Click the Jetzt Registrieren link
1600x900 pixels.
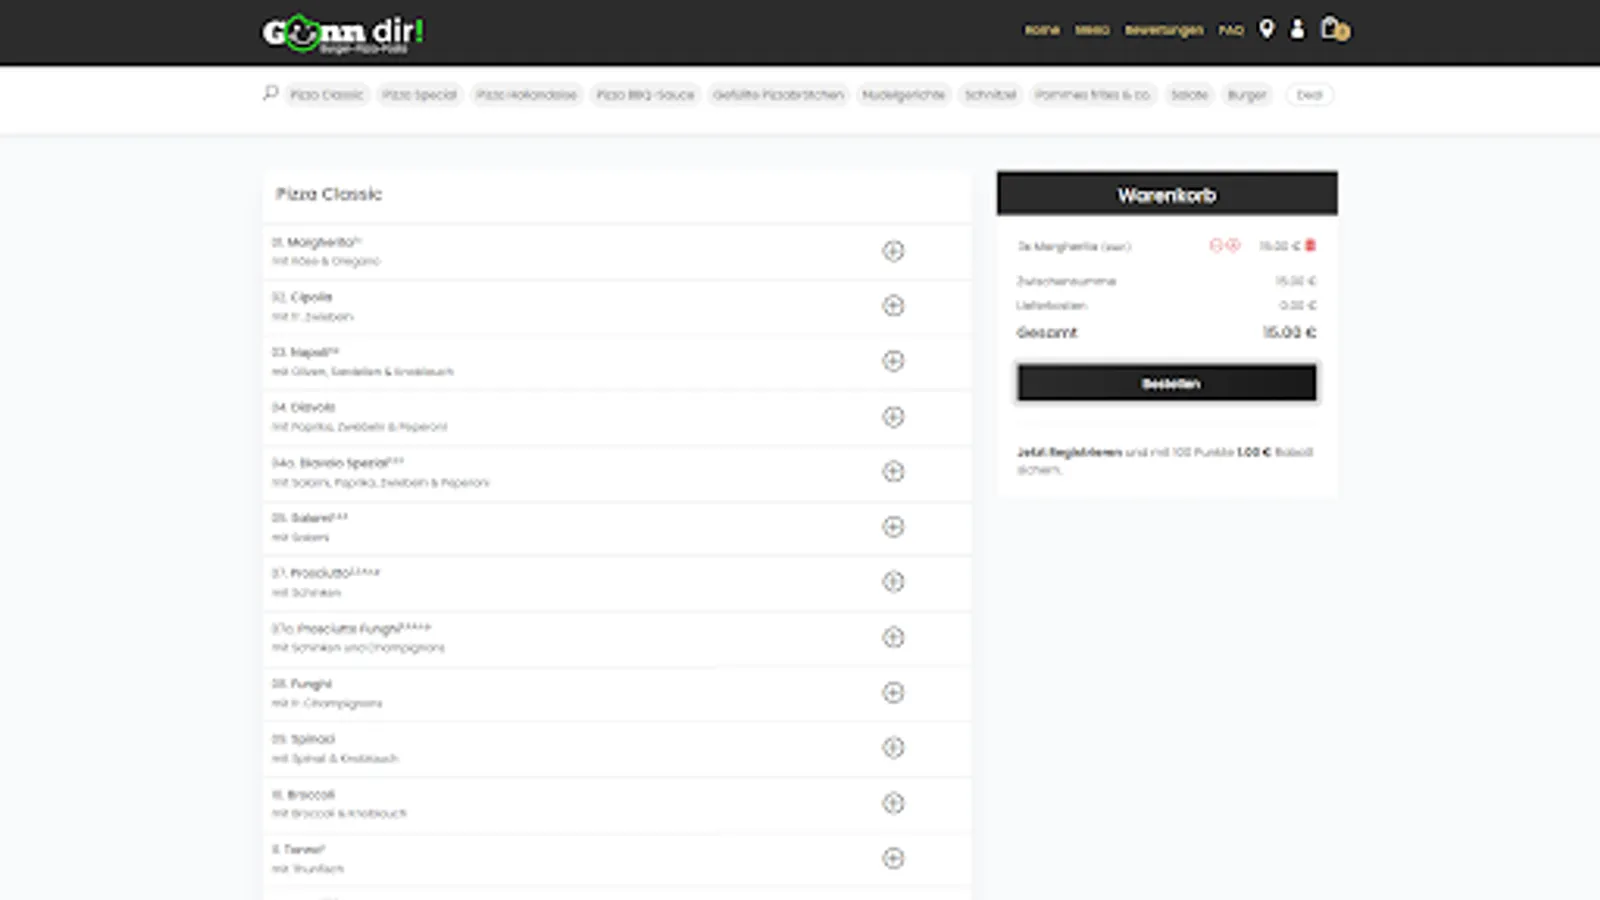point(1069,452)
